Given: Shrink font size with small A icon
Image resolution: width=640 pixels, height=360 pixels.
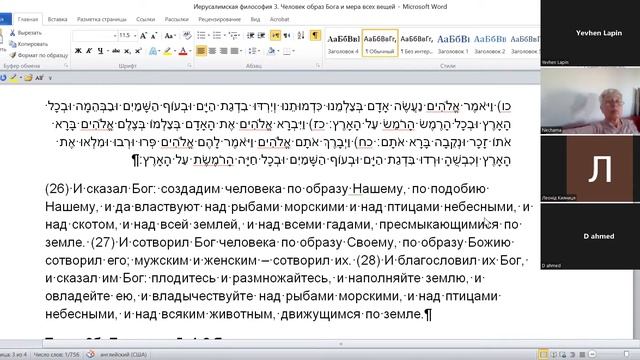Looking at the screenshot, I should [154, 36].
